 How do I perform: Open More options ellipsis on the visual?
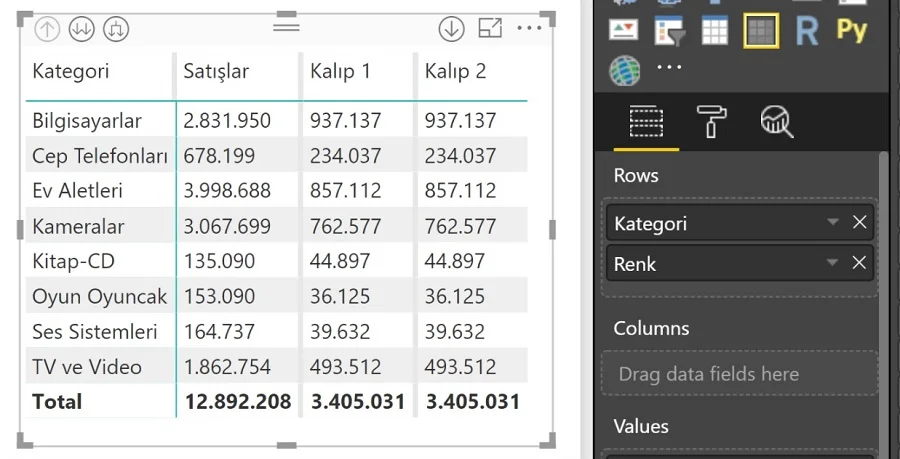pos(529,29)
